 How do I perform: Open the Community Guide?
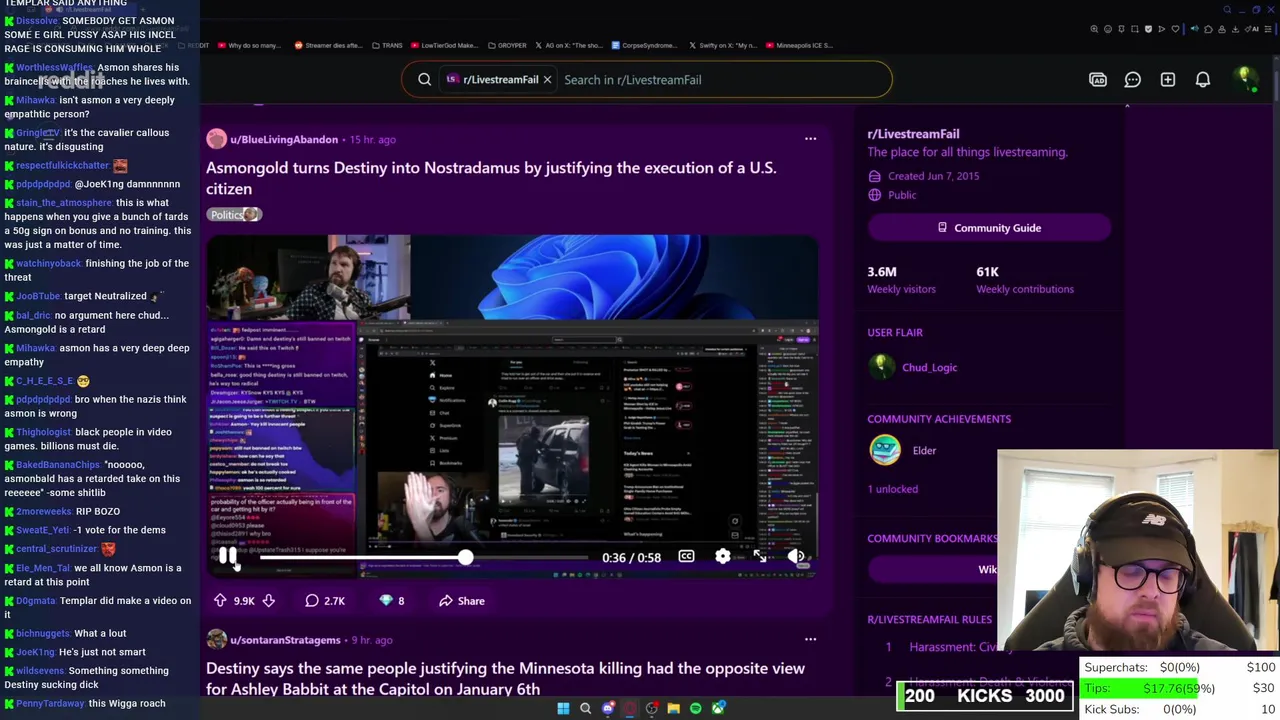pos(989,228)
